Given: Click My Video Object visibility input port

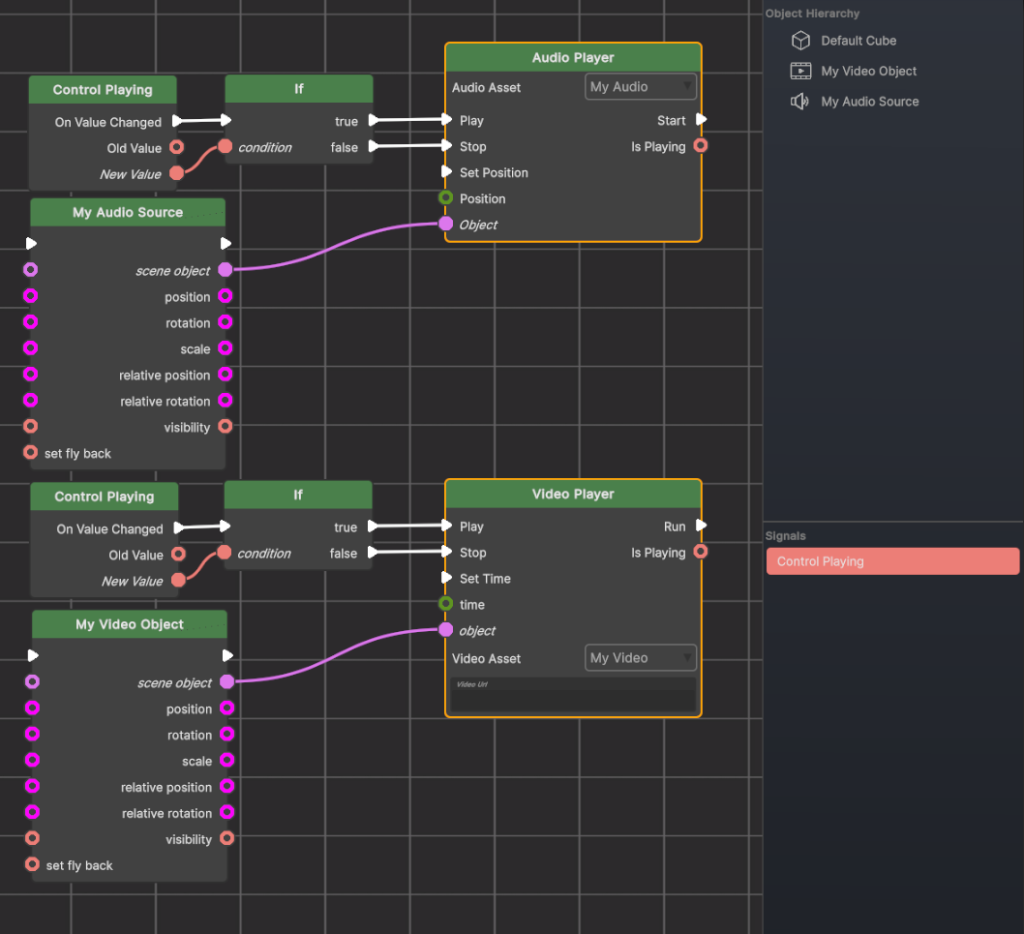Looking at the screenshot, I should pos(32,838).
